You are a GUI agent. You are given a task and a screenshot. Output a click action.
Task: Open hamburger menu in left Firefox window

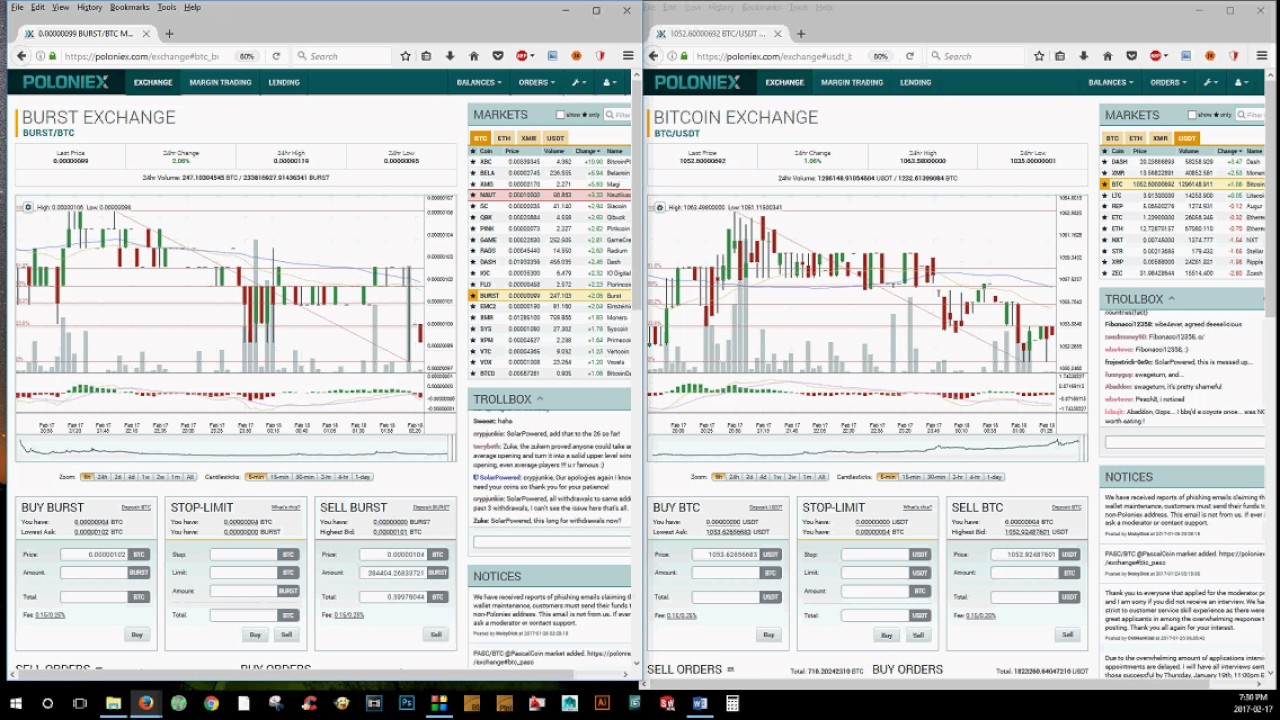point(628,56)
